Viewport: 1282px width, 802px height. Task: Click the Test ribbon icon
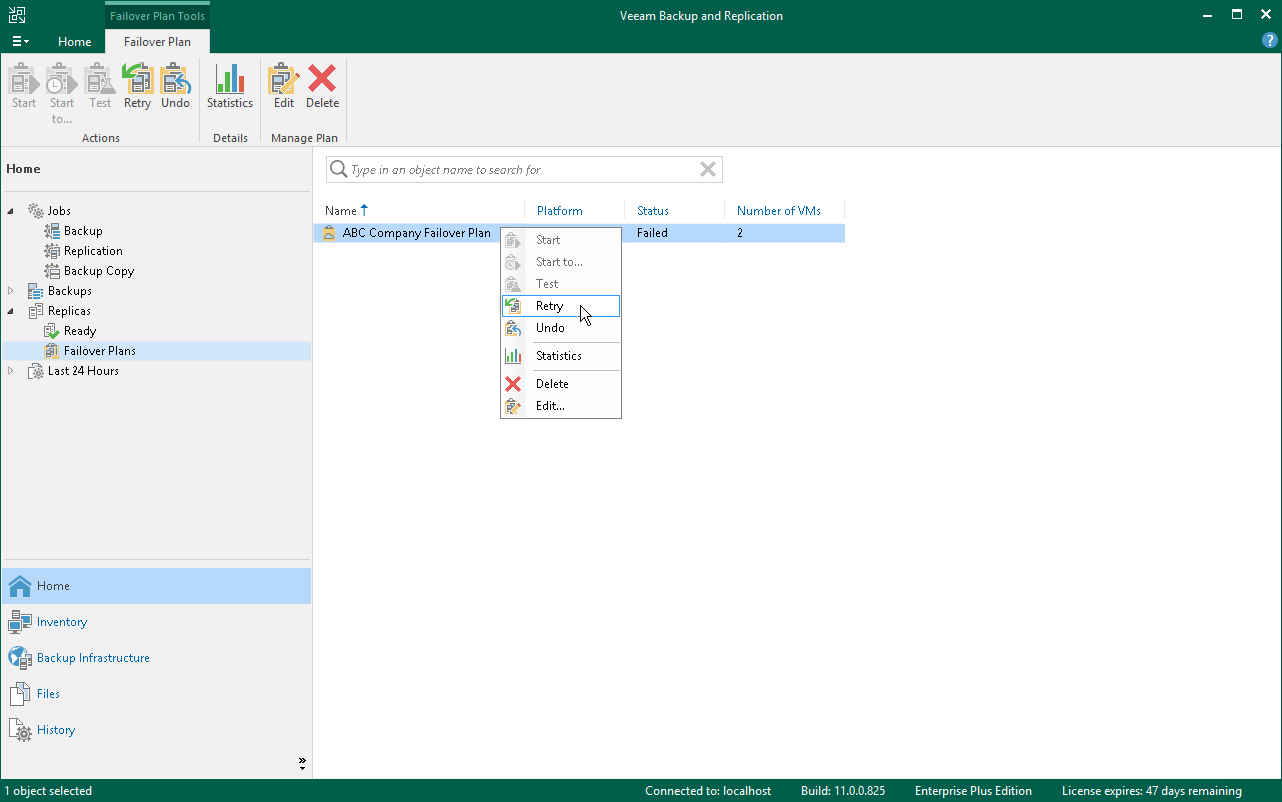pyautogui.click(x=100, y=79)
